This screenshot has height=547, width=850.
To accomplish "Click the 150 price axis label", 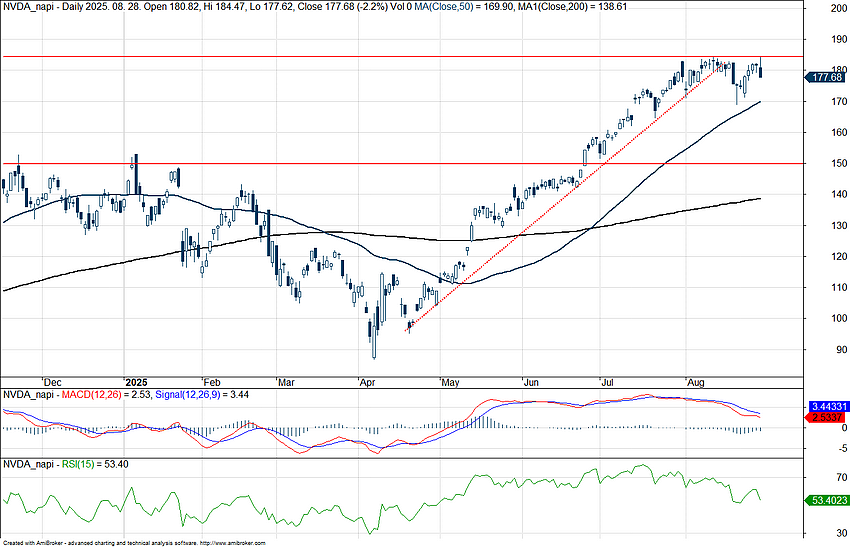I will pos(839,163).
